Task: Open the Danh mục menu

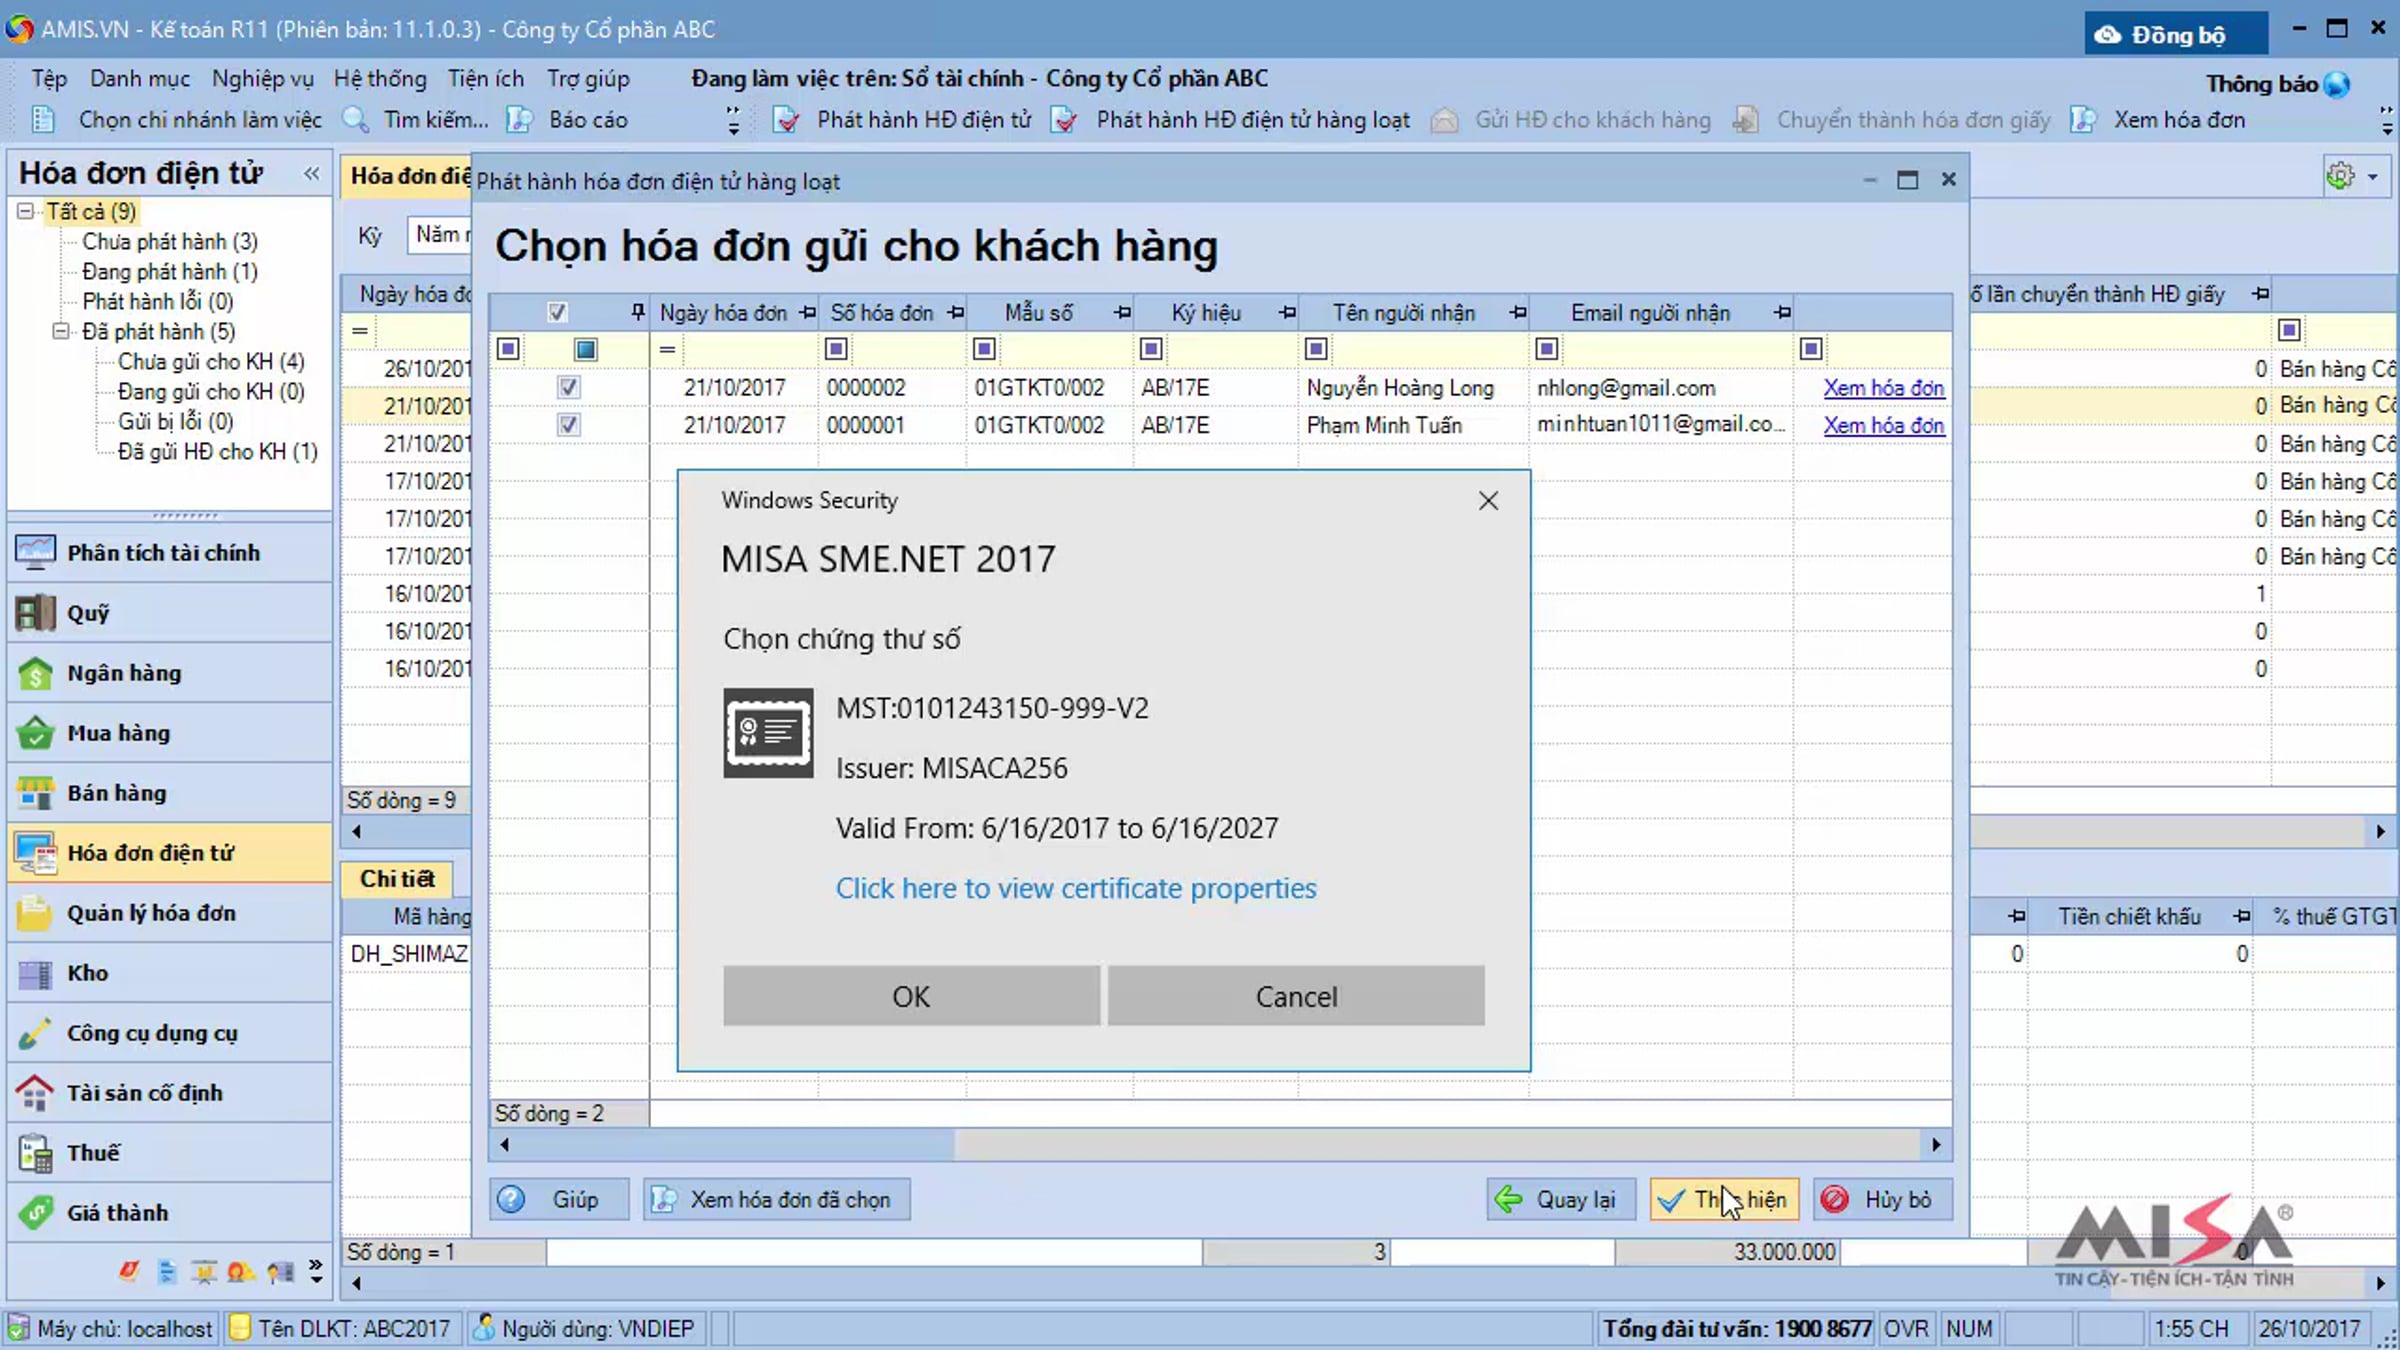Action: (140, 79)
